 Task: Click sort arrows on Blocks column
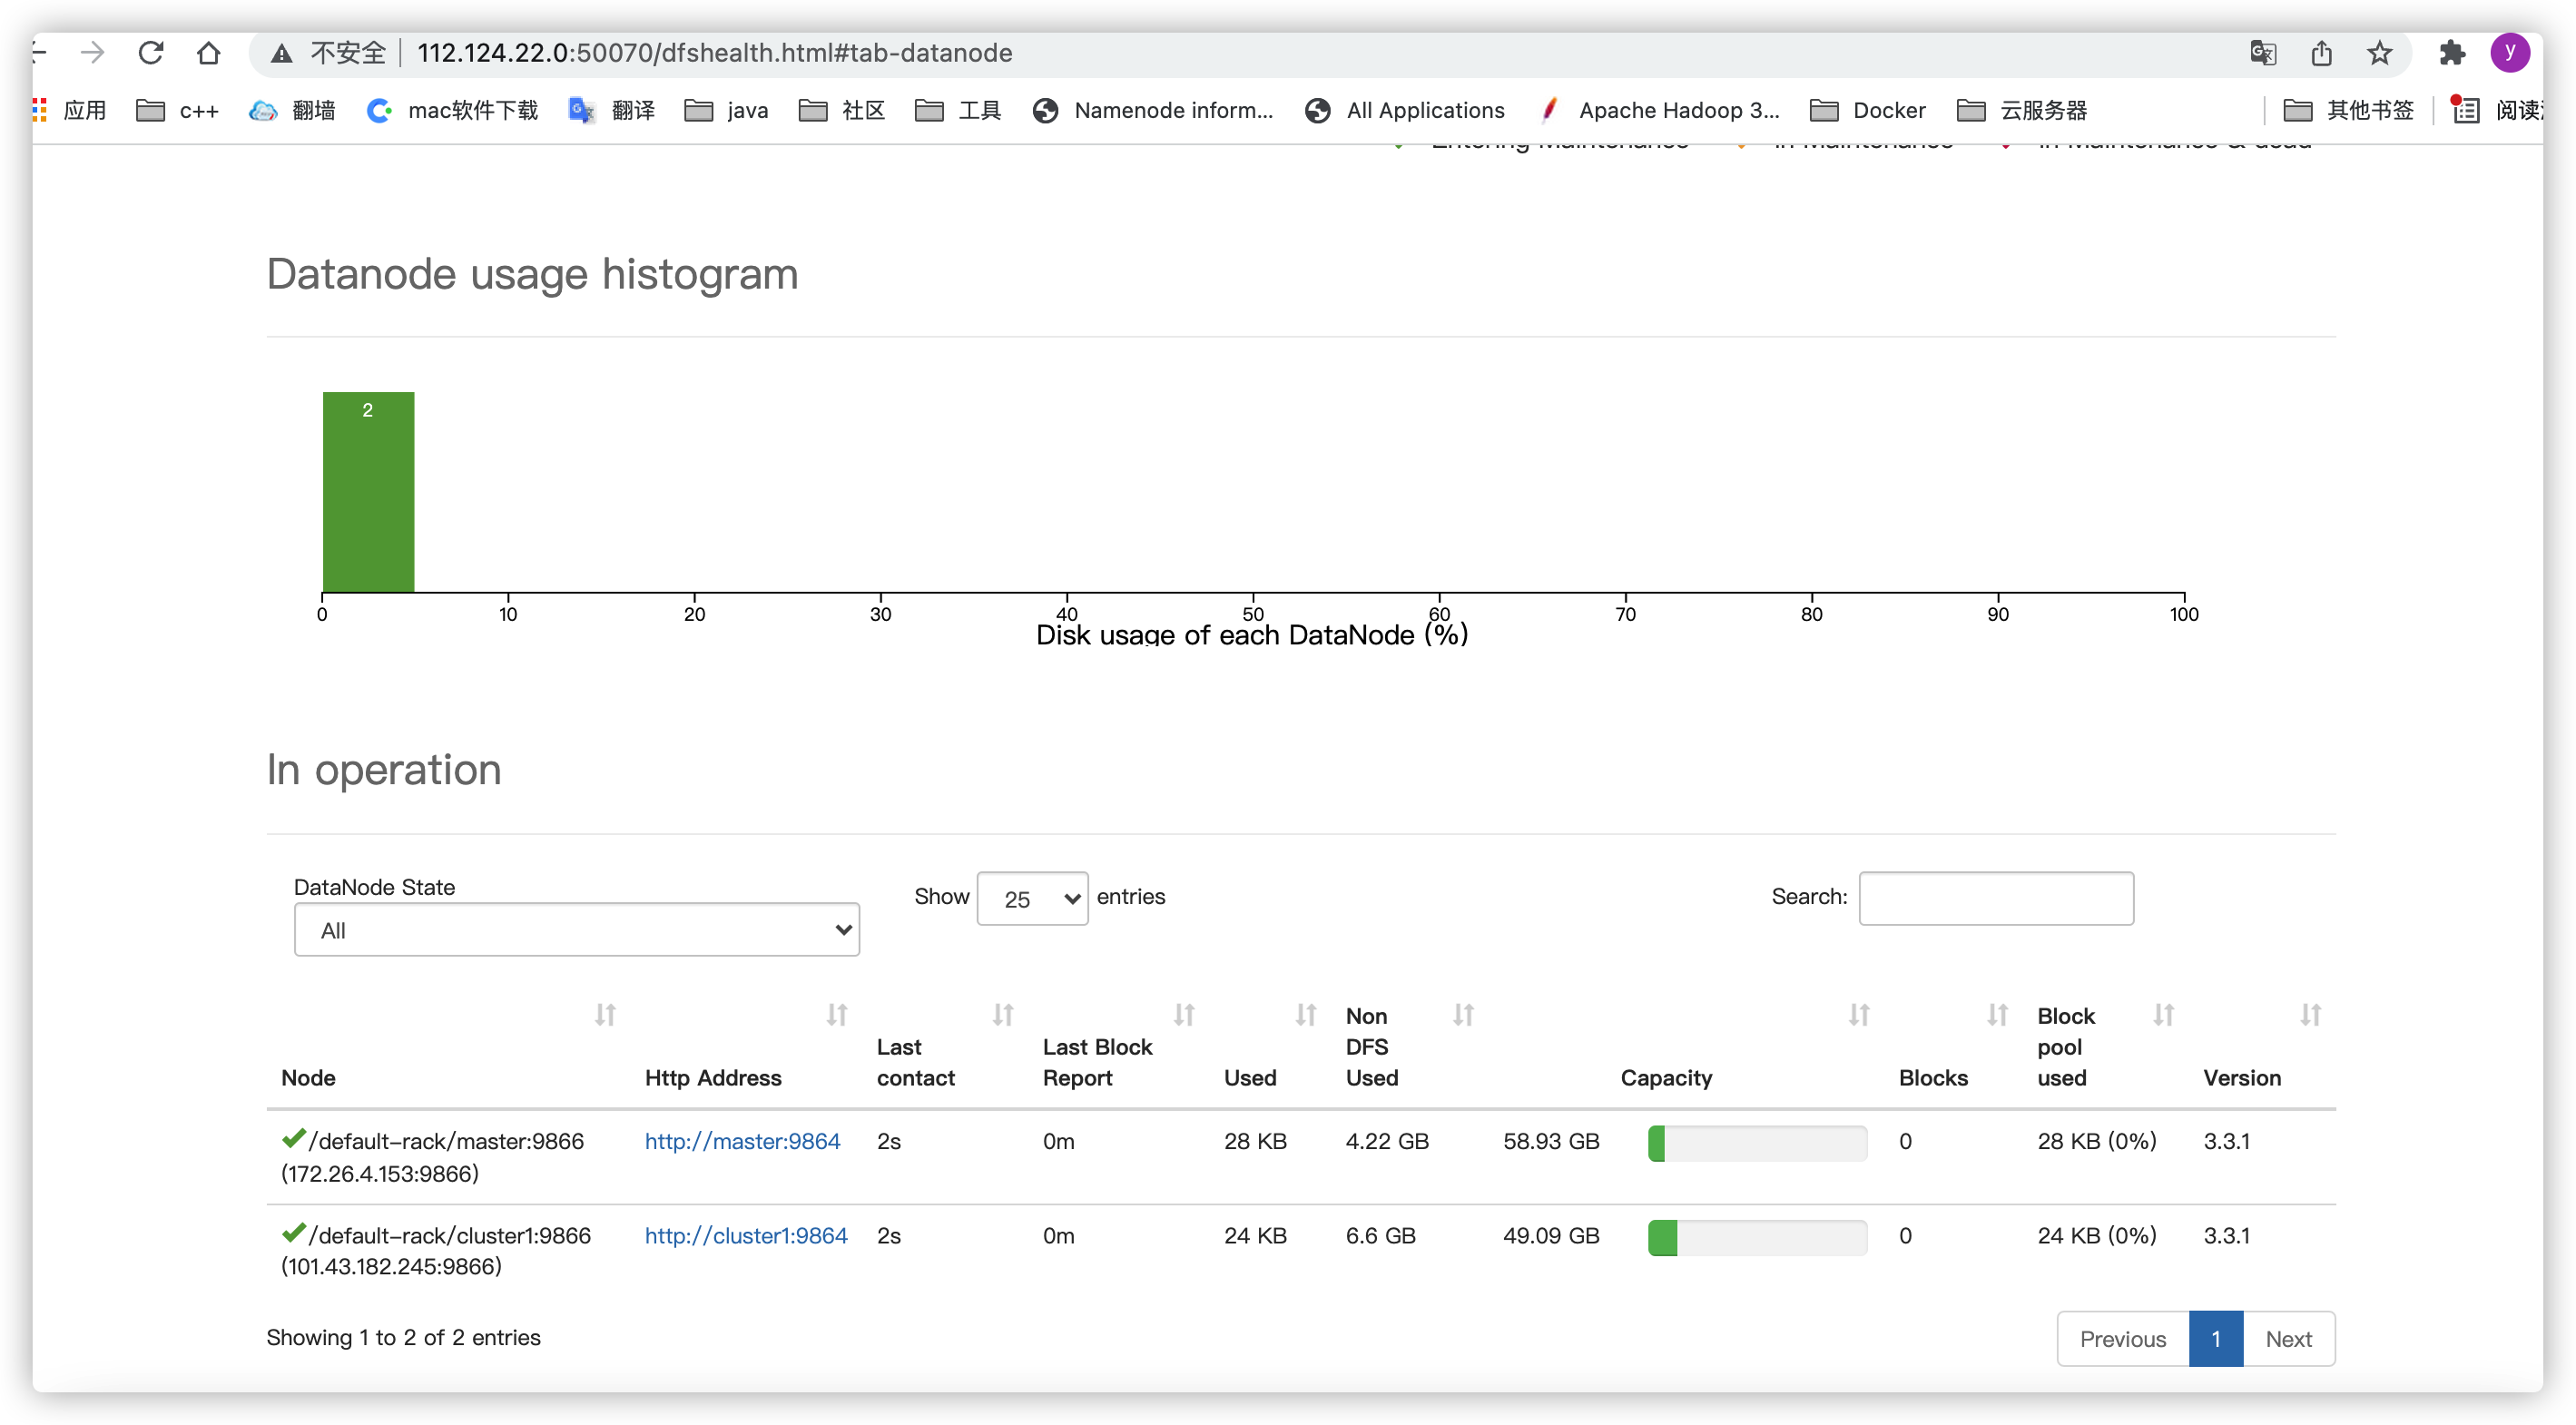(1997, 1015)
